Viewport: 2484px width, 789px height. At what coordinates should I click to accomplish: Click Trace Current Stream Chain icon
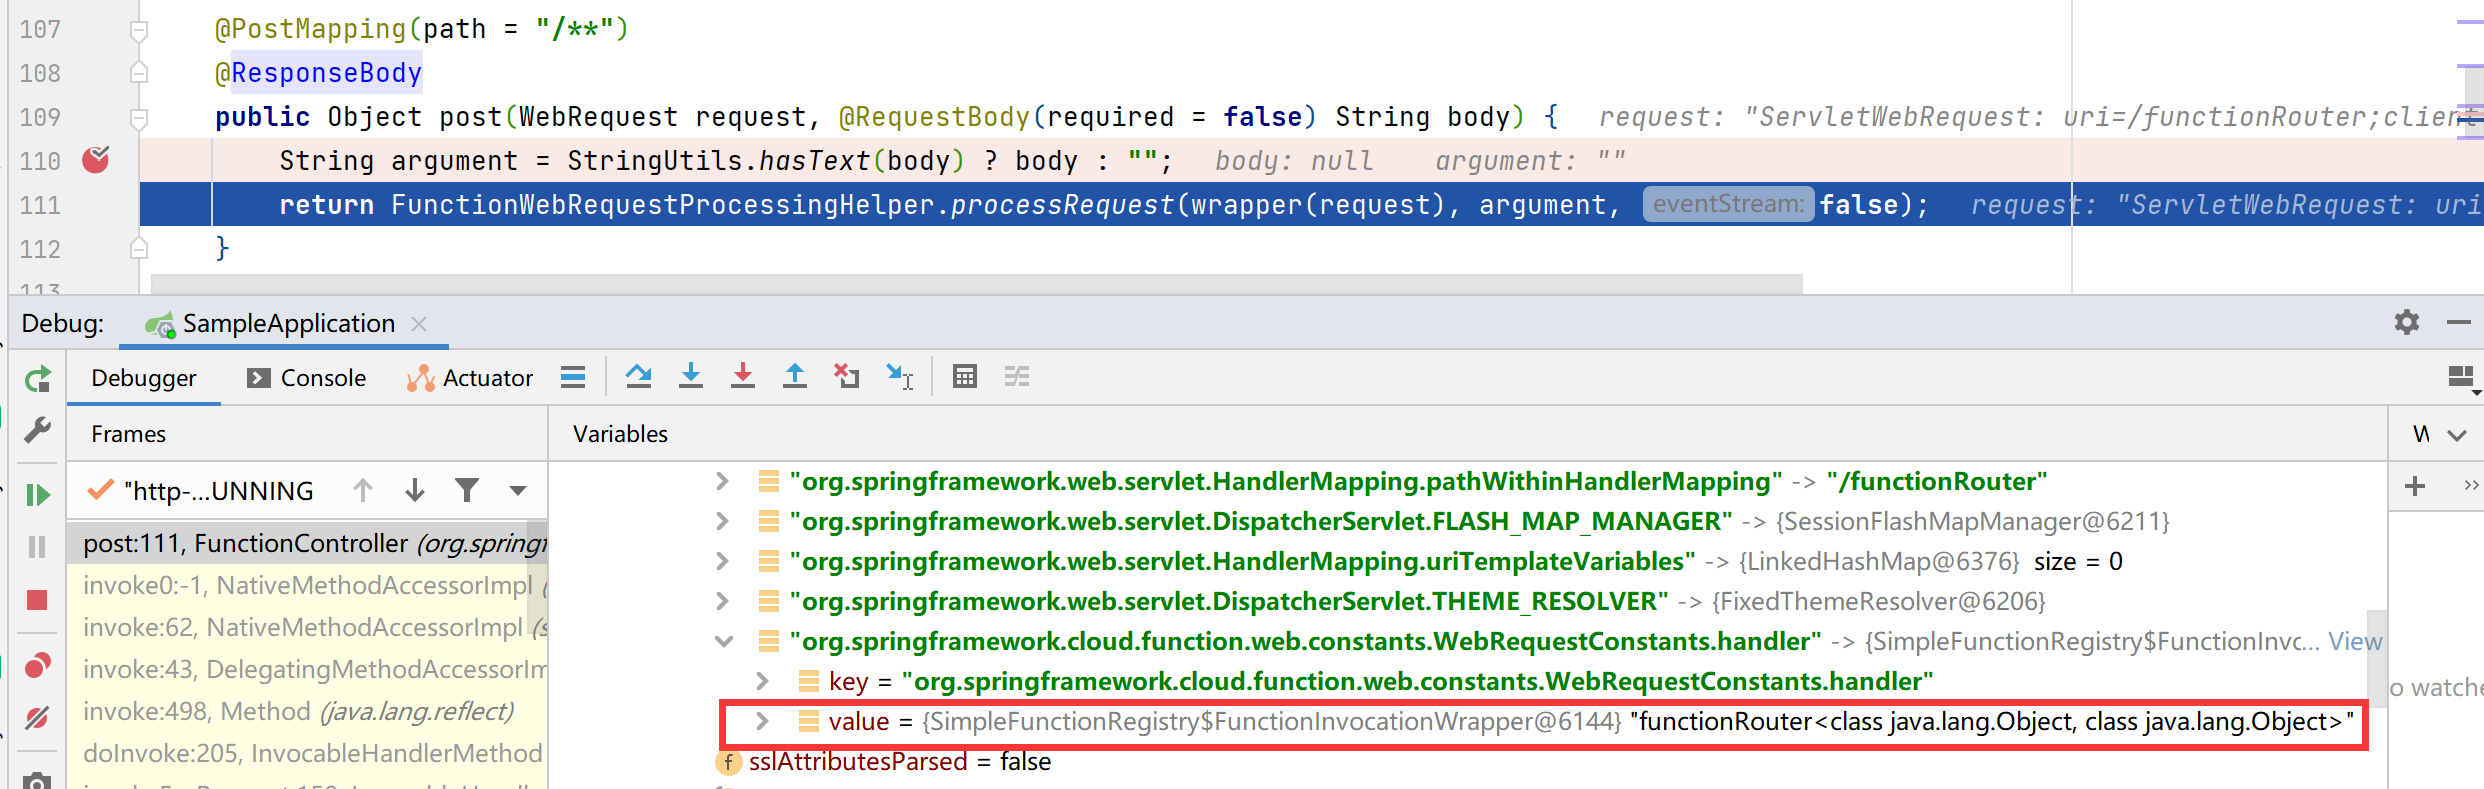tap(1016, 377)
